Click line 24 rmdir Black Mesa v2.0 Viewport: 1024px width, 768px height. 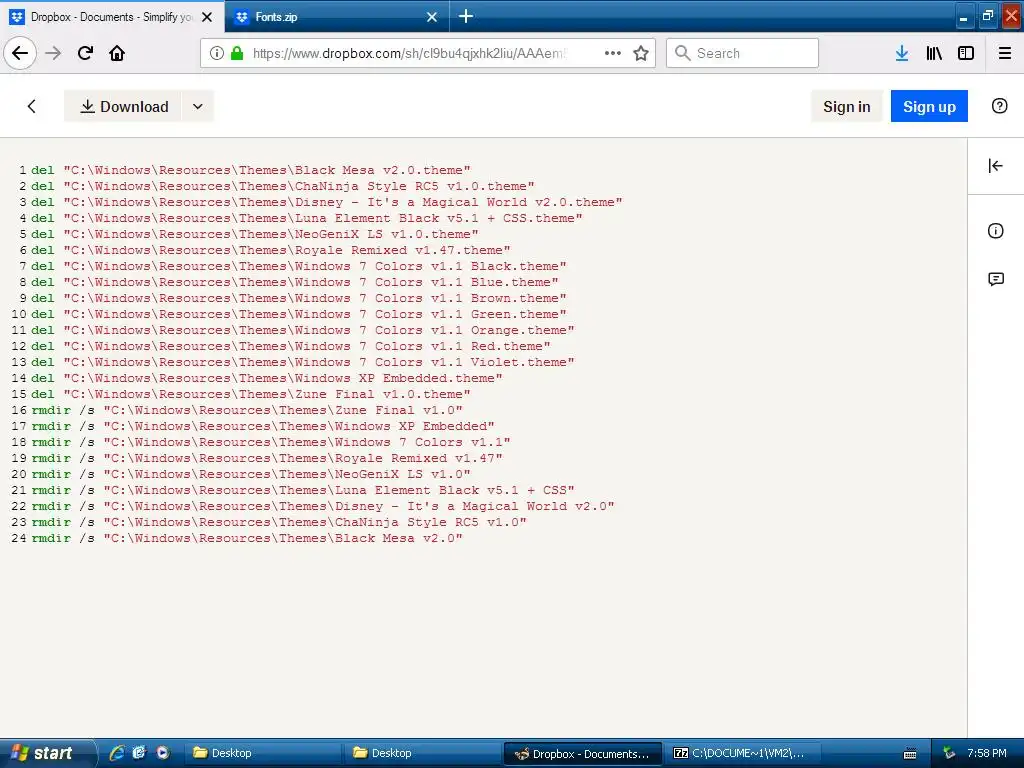coord(247,538)
